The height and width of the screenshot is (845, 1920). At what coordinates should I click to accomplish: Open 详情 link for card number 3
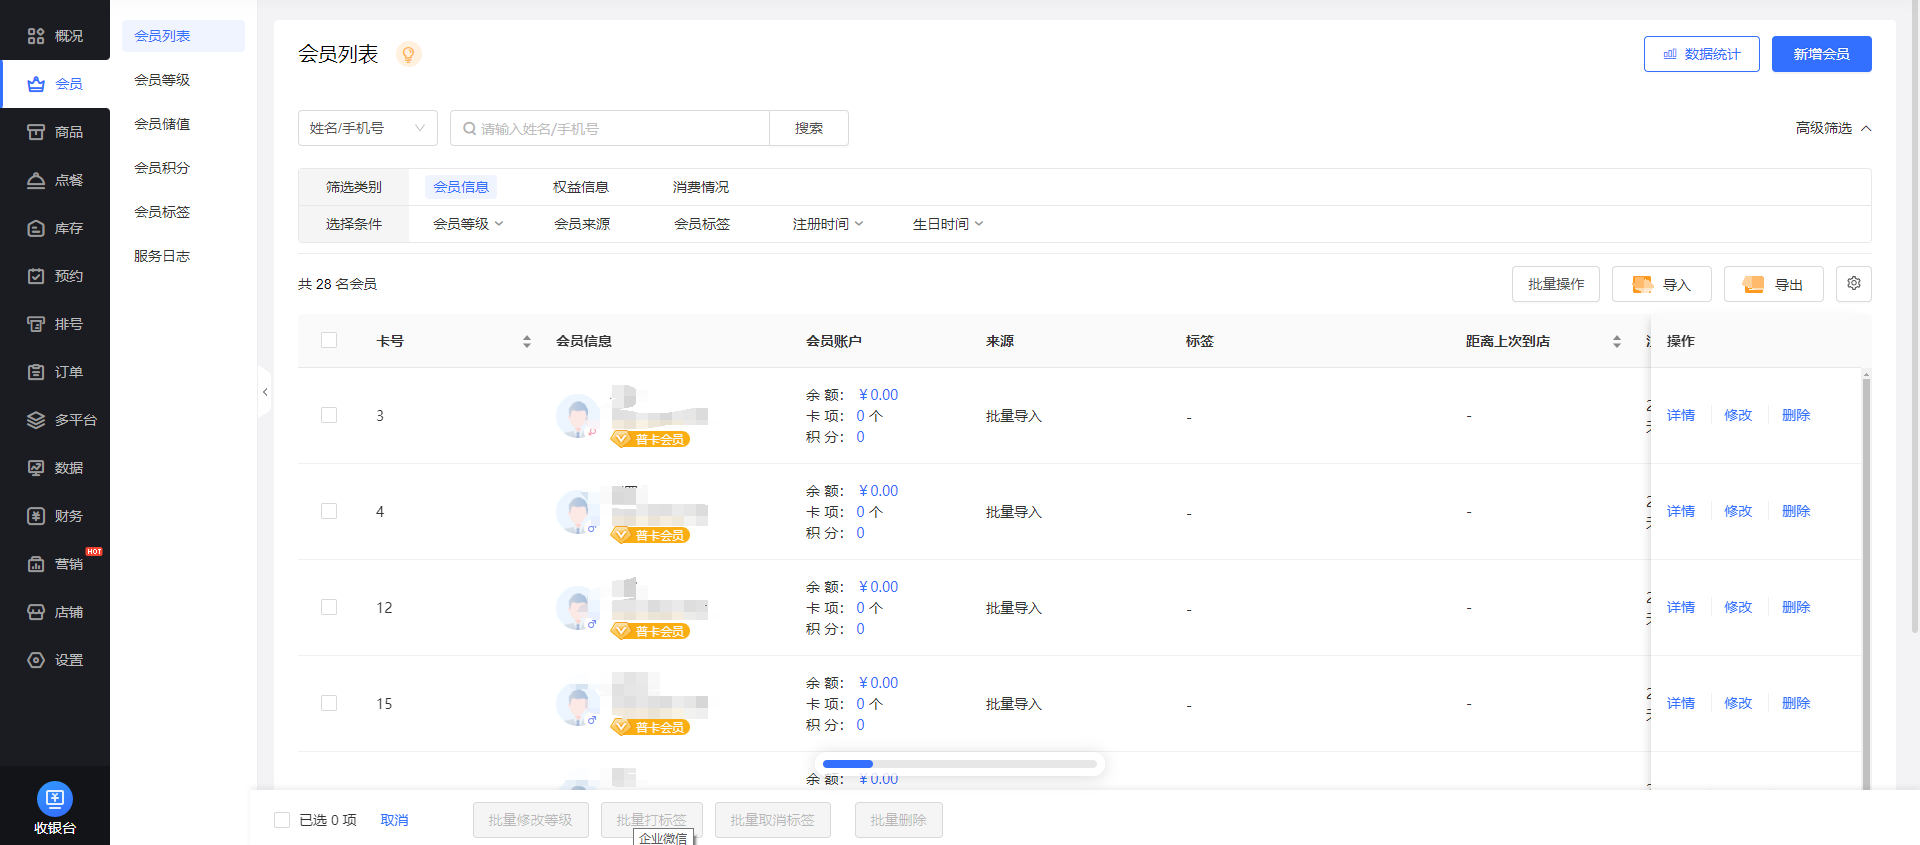1680,415
